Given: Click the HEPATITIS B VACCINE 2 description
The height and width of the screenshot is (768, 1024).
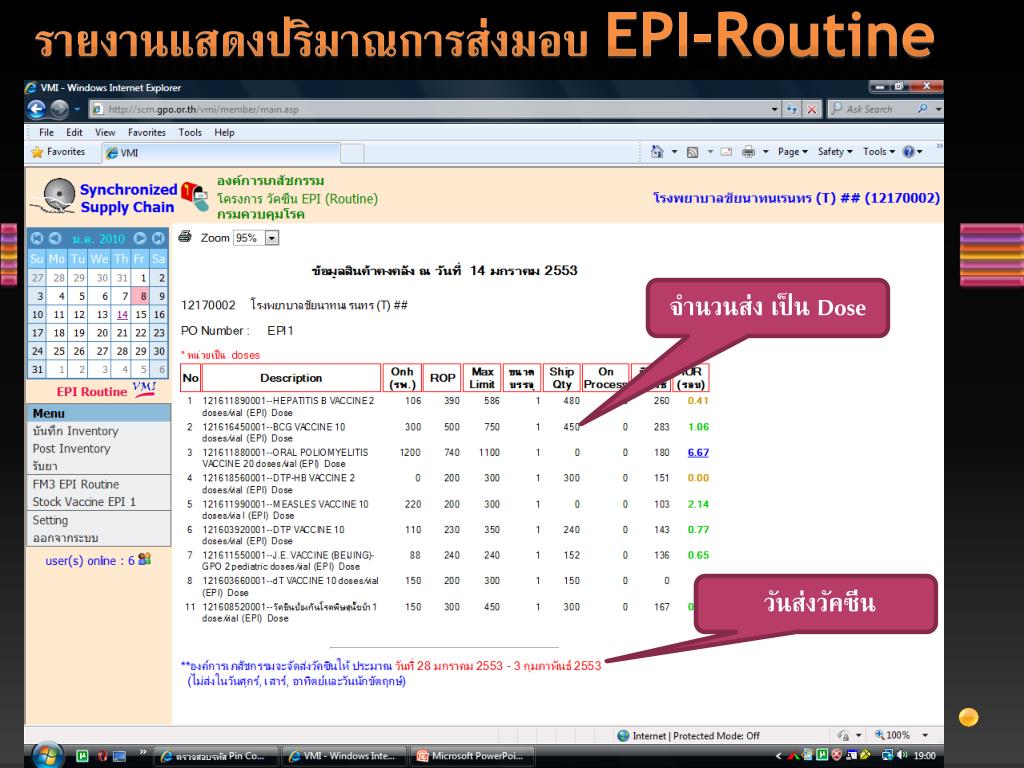Looking at the screenshot, I should click(289, 406).
